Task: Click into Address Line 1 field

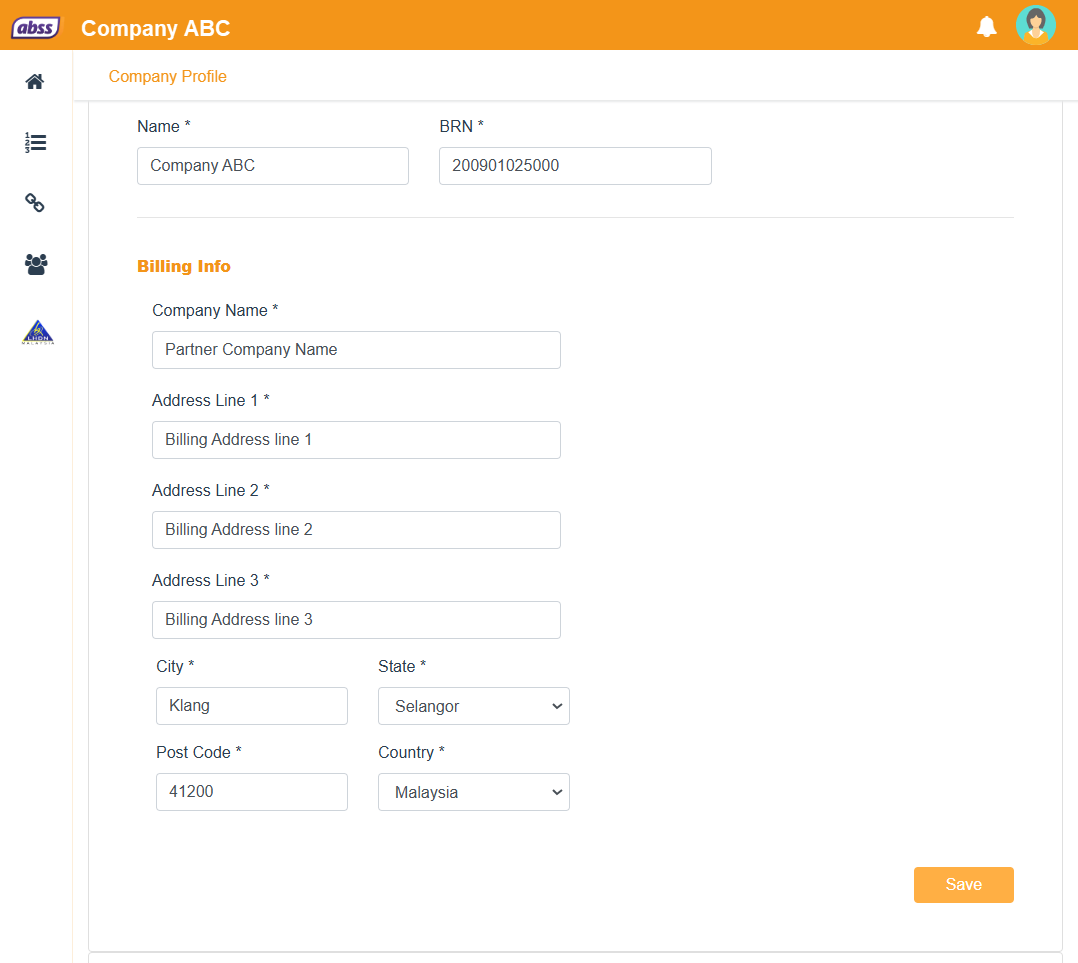Action: (x=356, y=440)
